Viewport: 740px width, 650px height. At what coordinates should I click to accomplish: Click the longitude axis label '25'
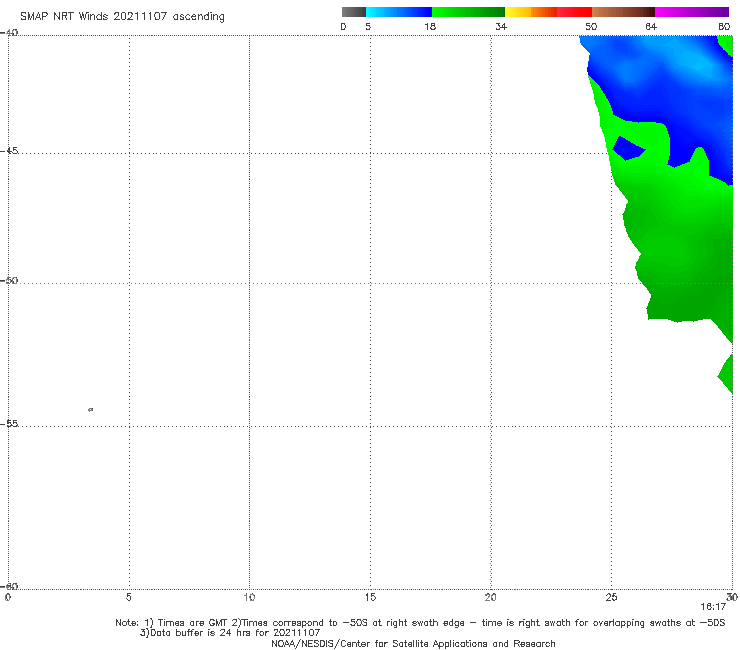click(x=611, y=597)
